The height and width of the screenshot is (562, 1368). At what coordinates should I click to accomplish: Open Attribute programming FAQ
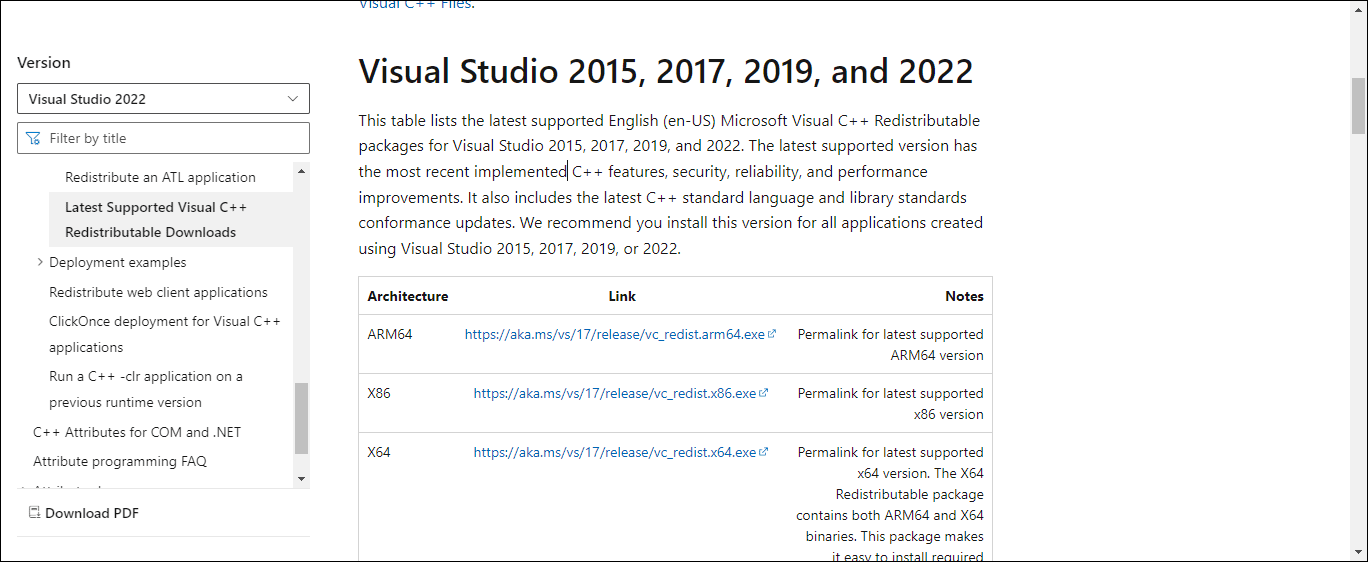(x=119, y=461)
